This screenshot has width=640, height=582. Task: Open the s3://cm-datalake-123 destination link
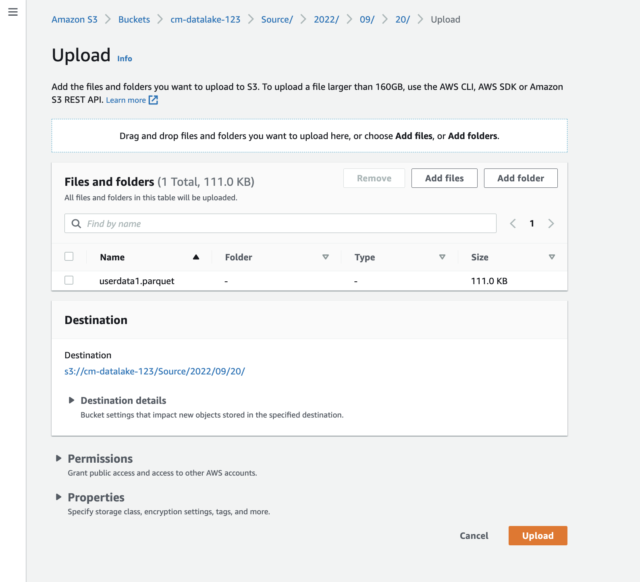[154, 371]
